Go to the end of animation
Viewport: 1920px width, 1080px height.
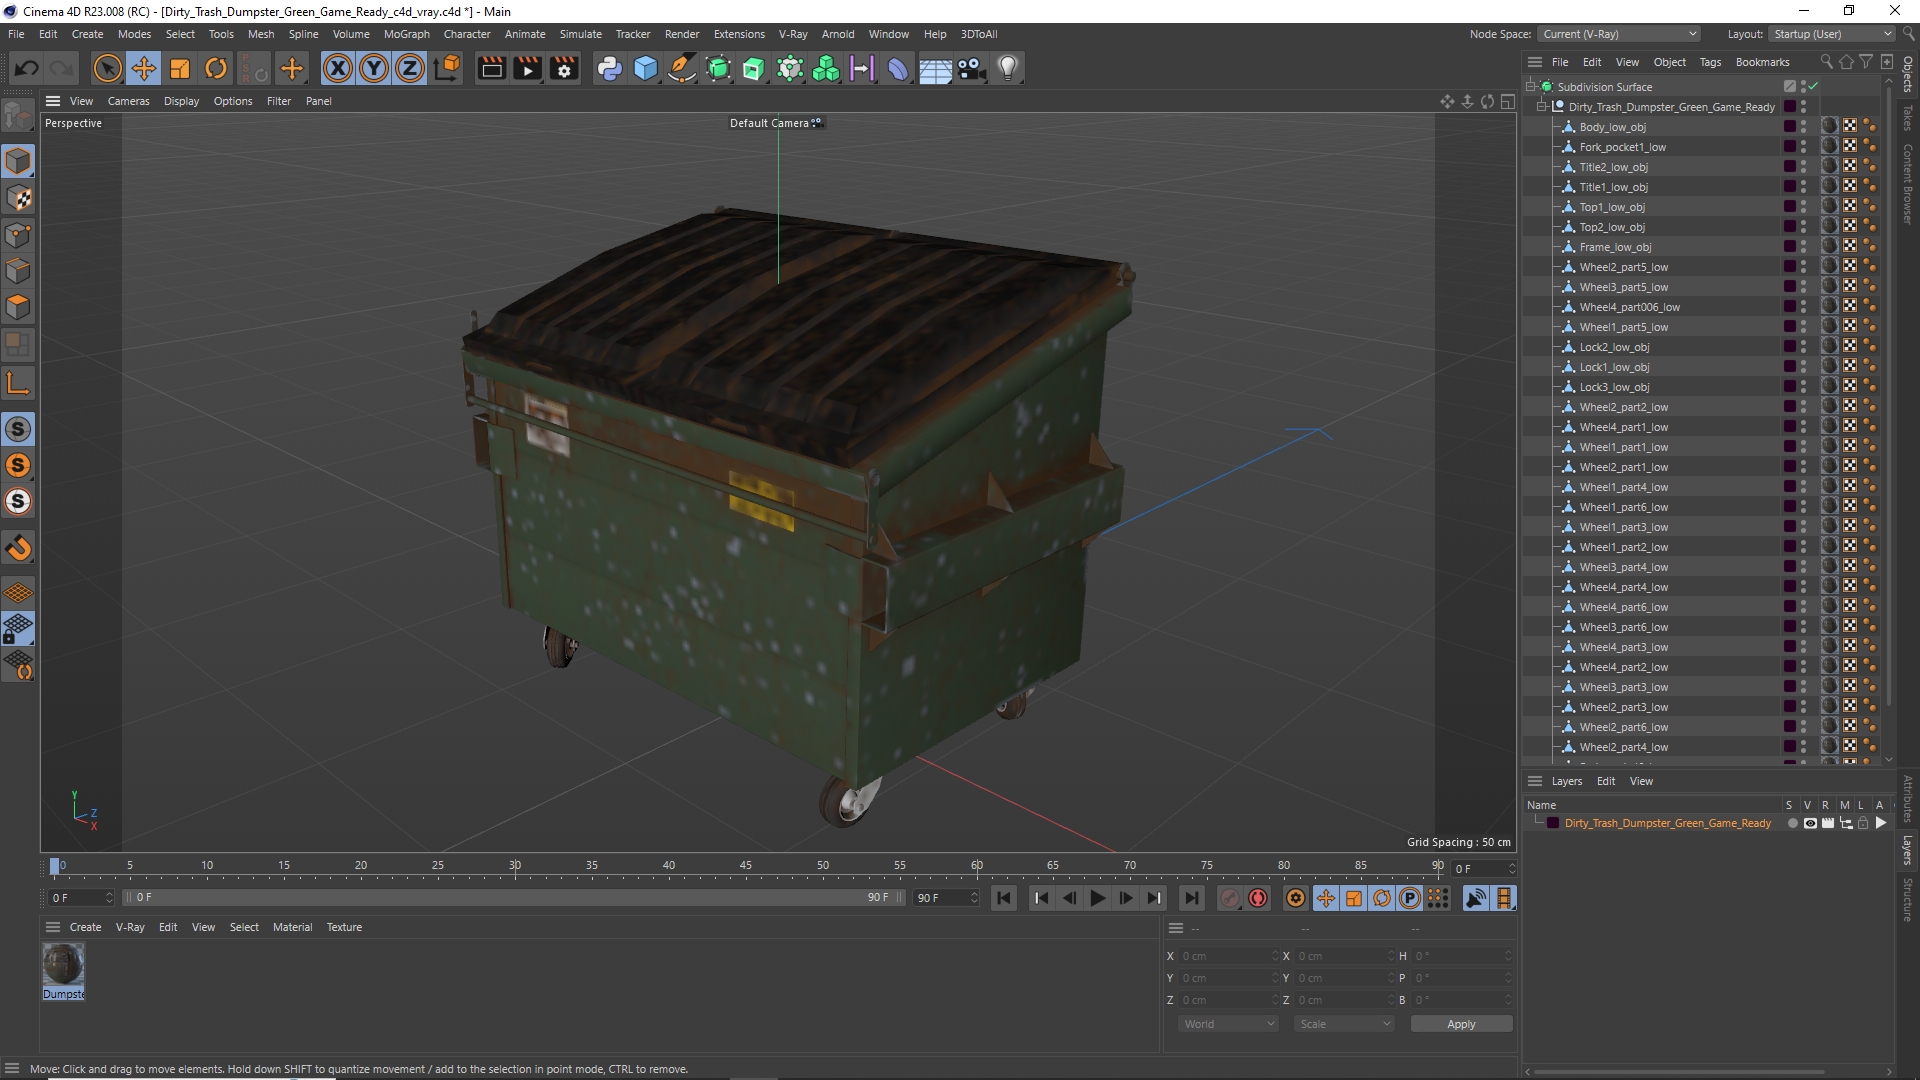[1191, 898]
